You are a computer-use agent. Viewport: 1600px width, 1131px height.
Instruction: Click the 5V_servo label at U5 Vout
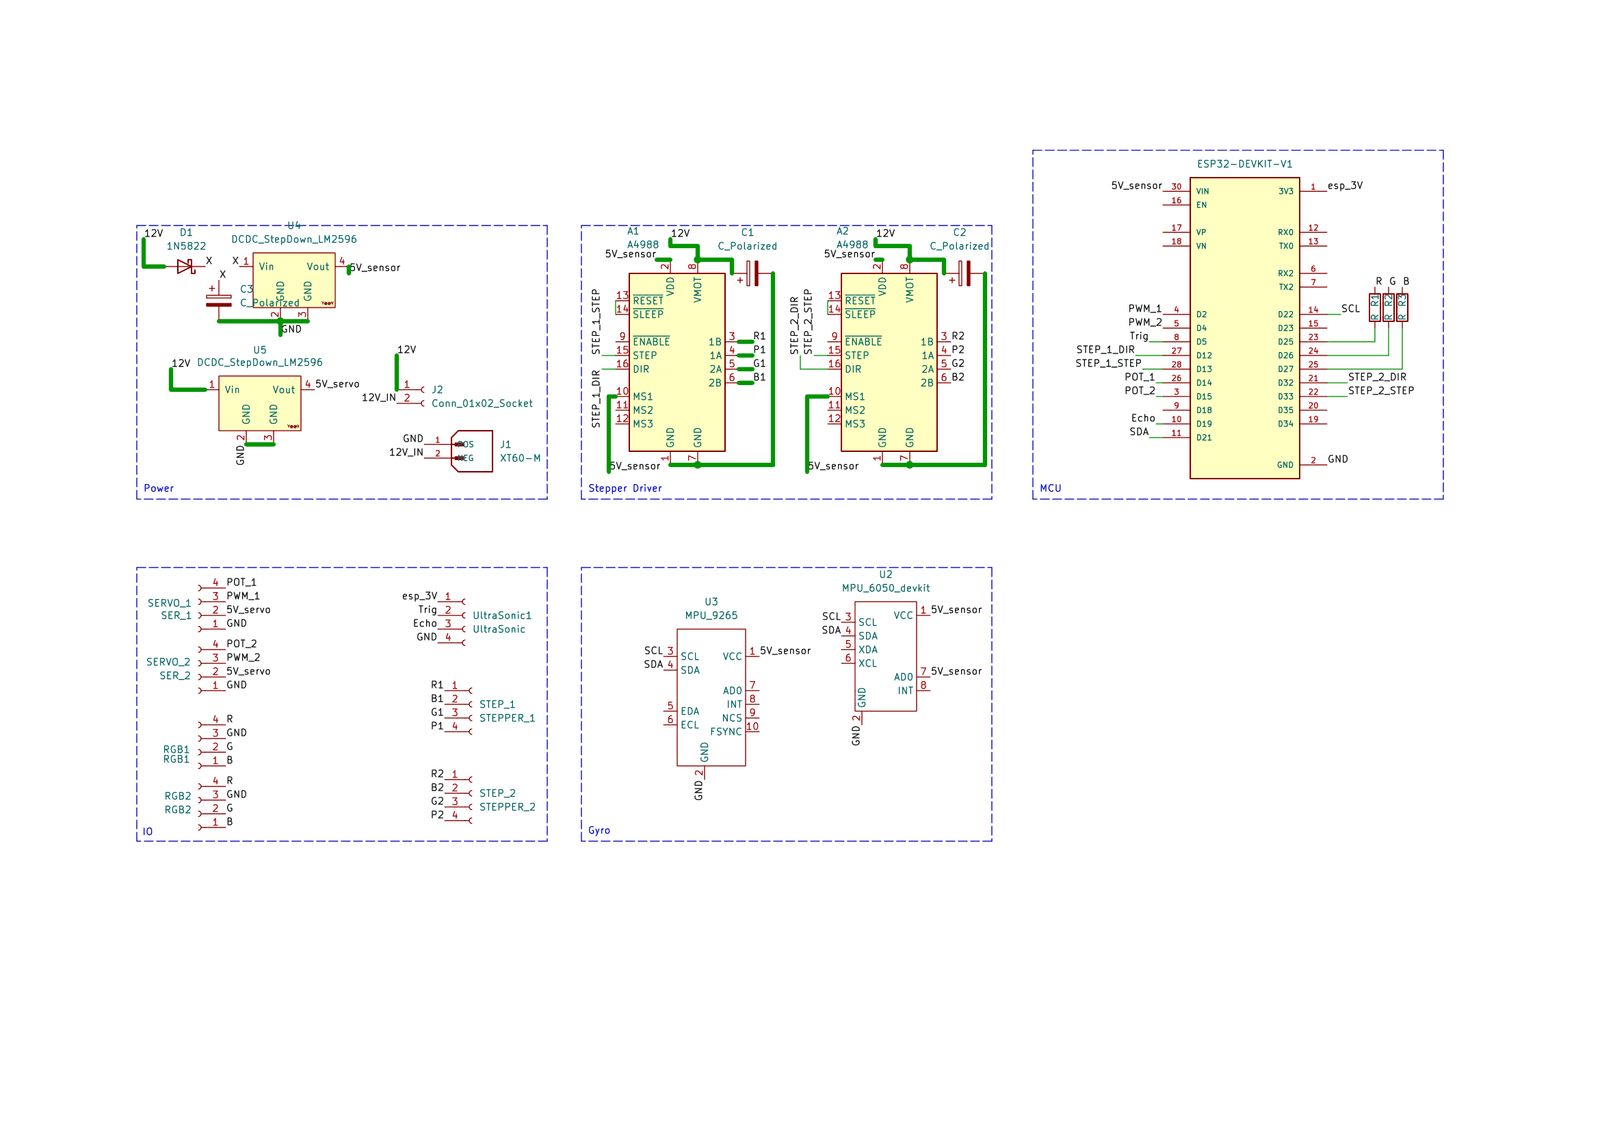337,384
